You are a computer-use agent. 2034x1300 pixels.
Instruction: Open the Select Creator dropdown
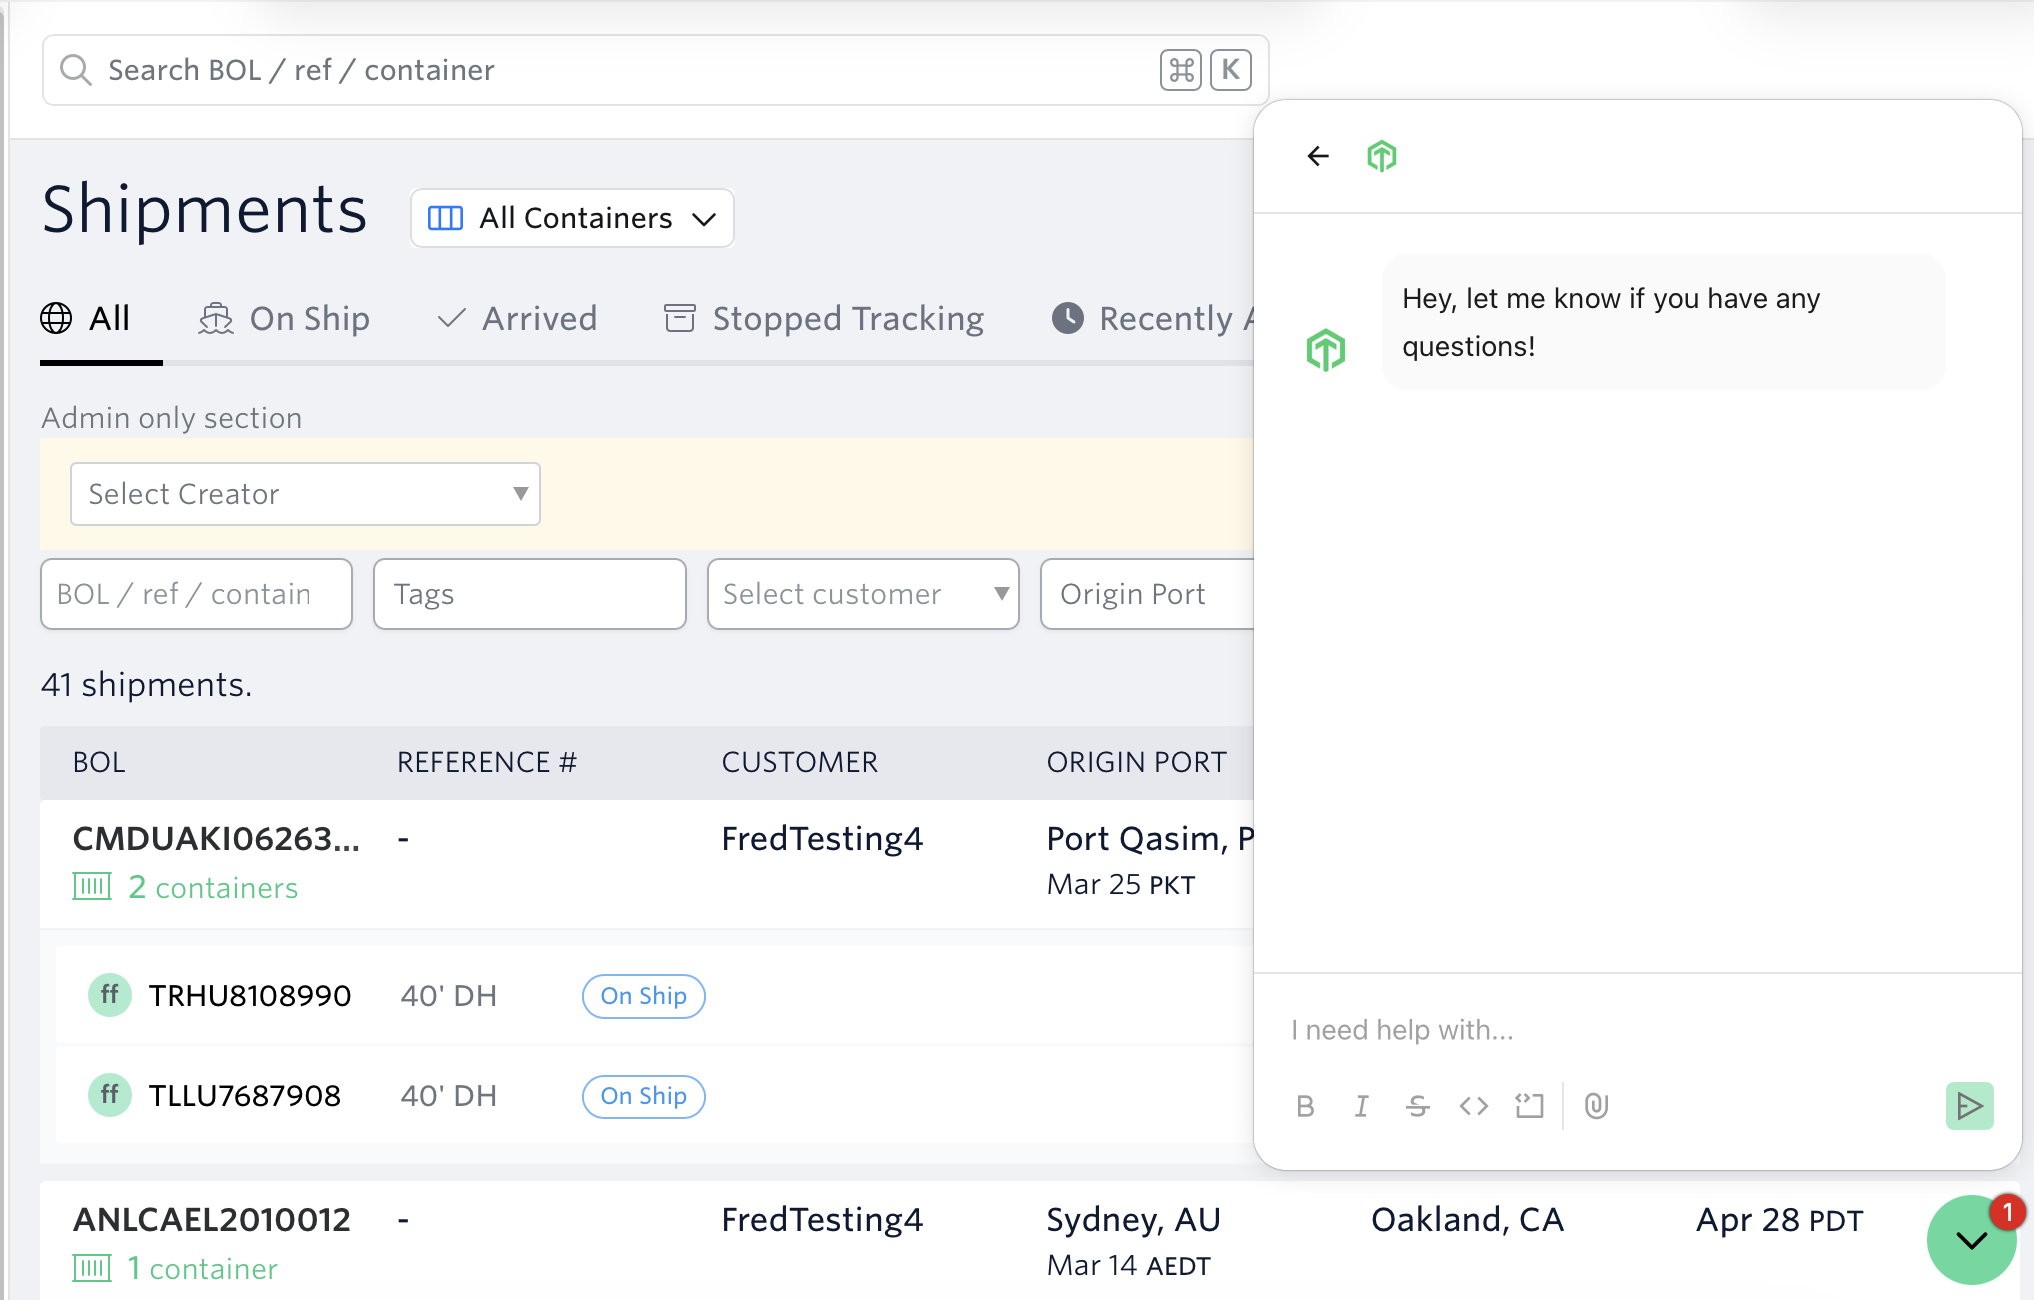305,494
